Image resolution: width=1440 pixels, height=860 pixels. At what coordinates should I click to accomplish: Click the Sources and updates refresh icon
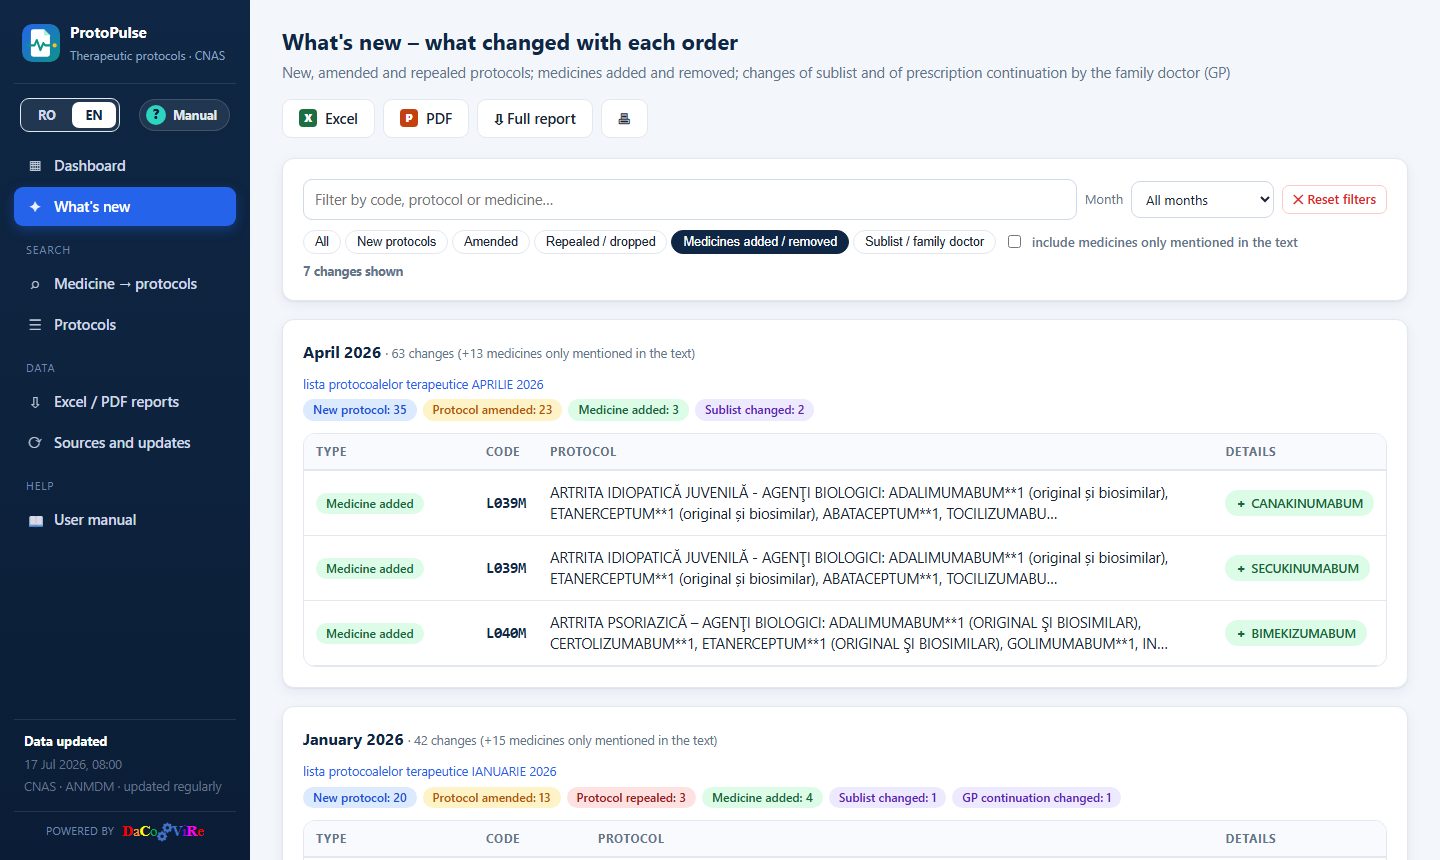(x=35, y=443)
